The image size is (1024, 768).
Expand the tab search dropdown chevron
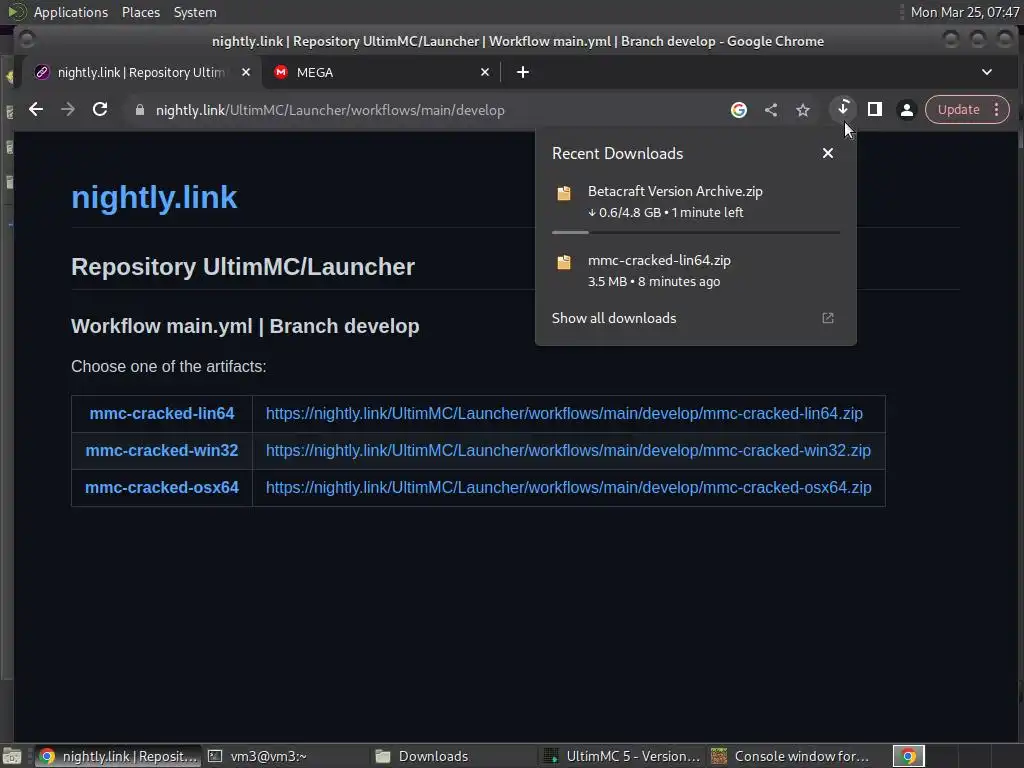987,72
